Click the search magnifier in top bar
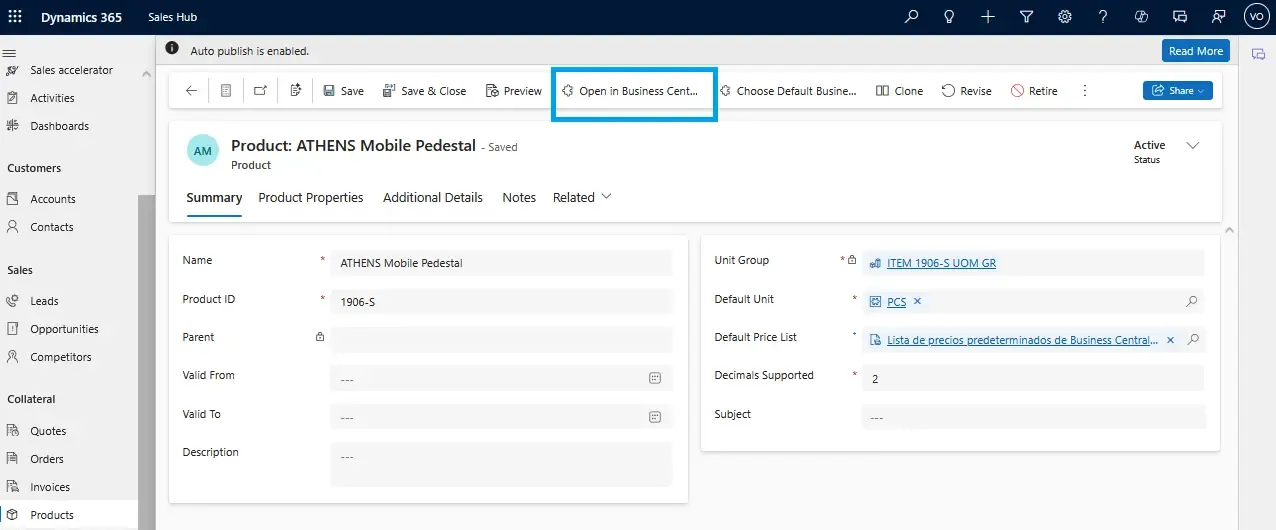Image resolution: width=1276 pixels, height=530 pixels. click(x=911, y=17)
